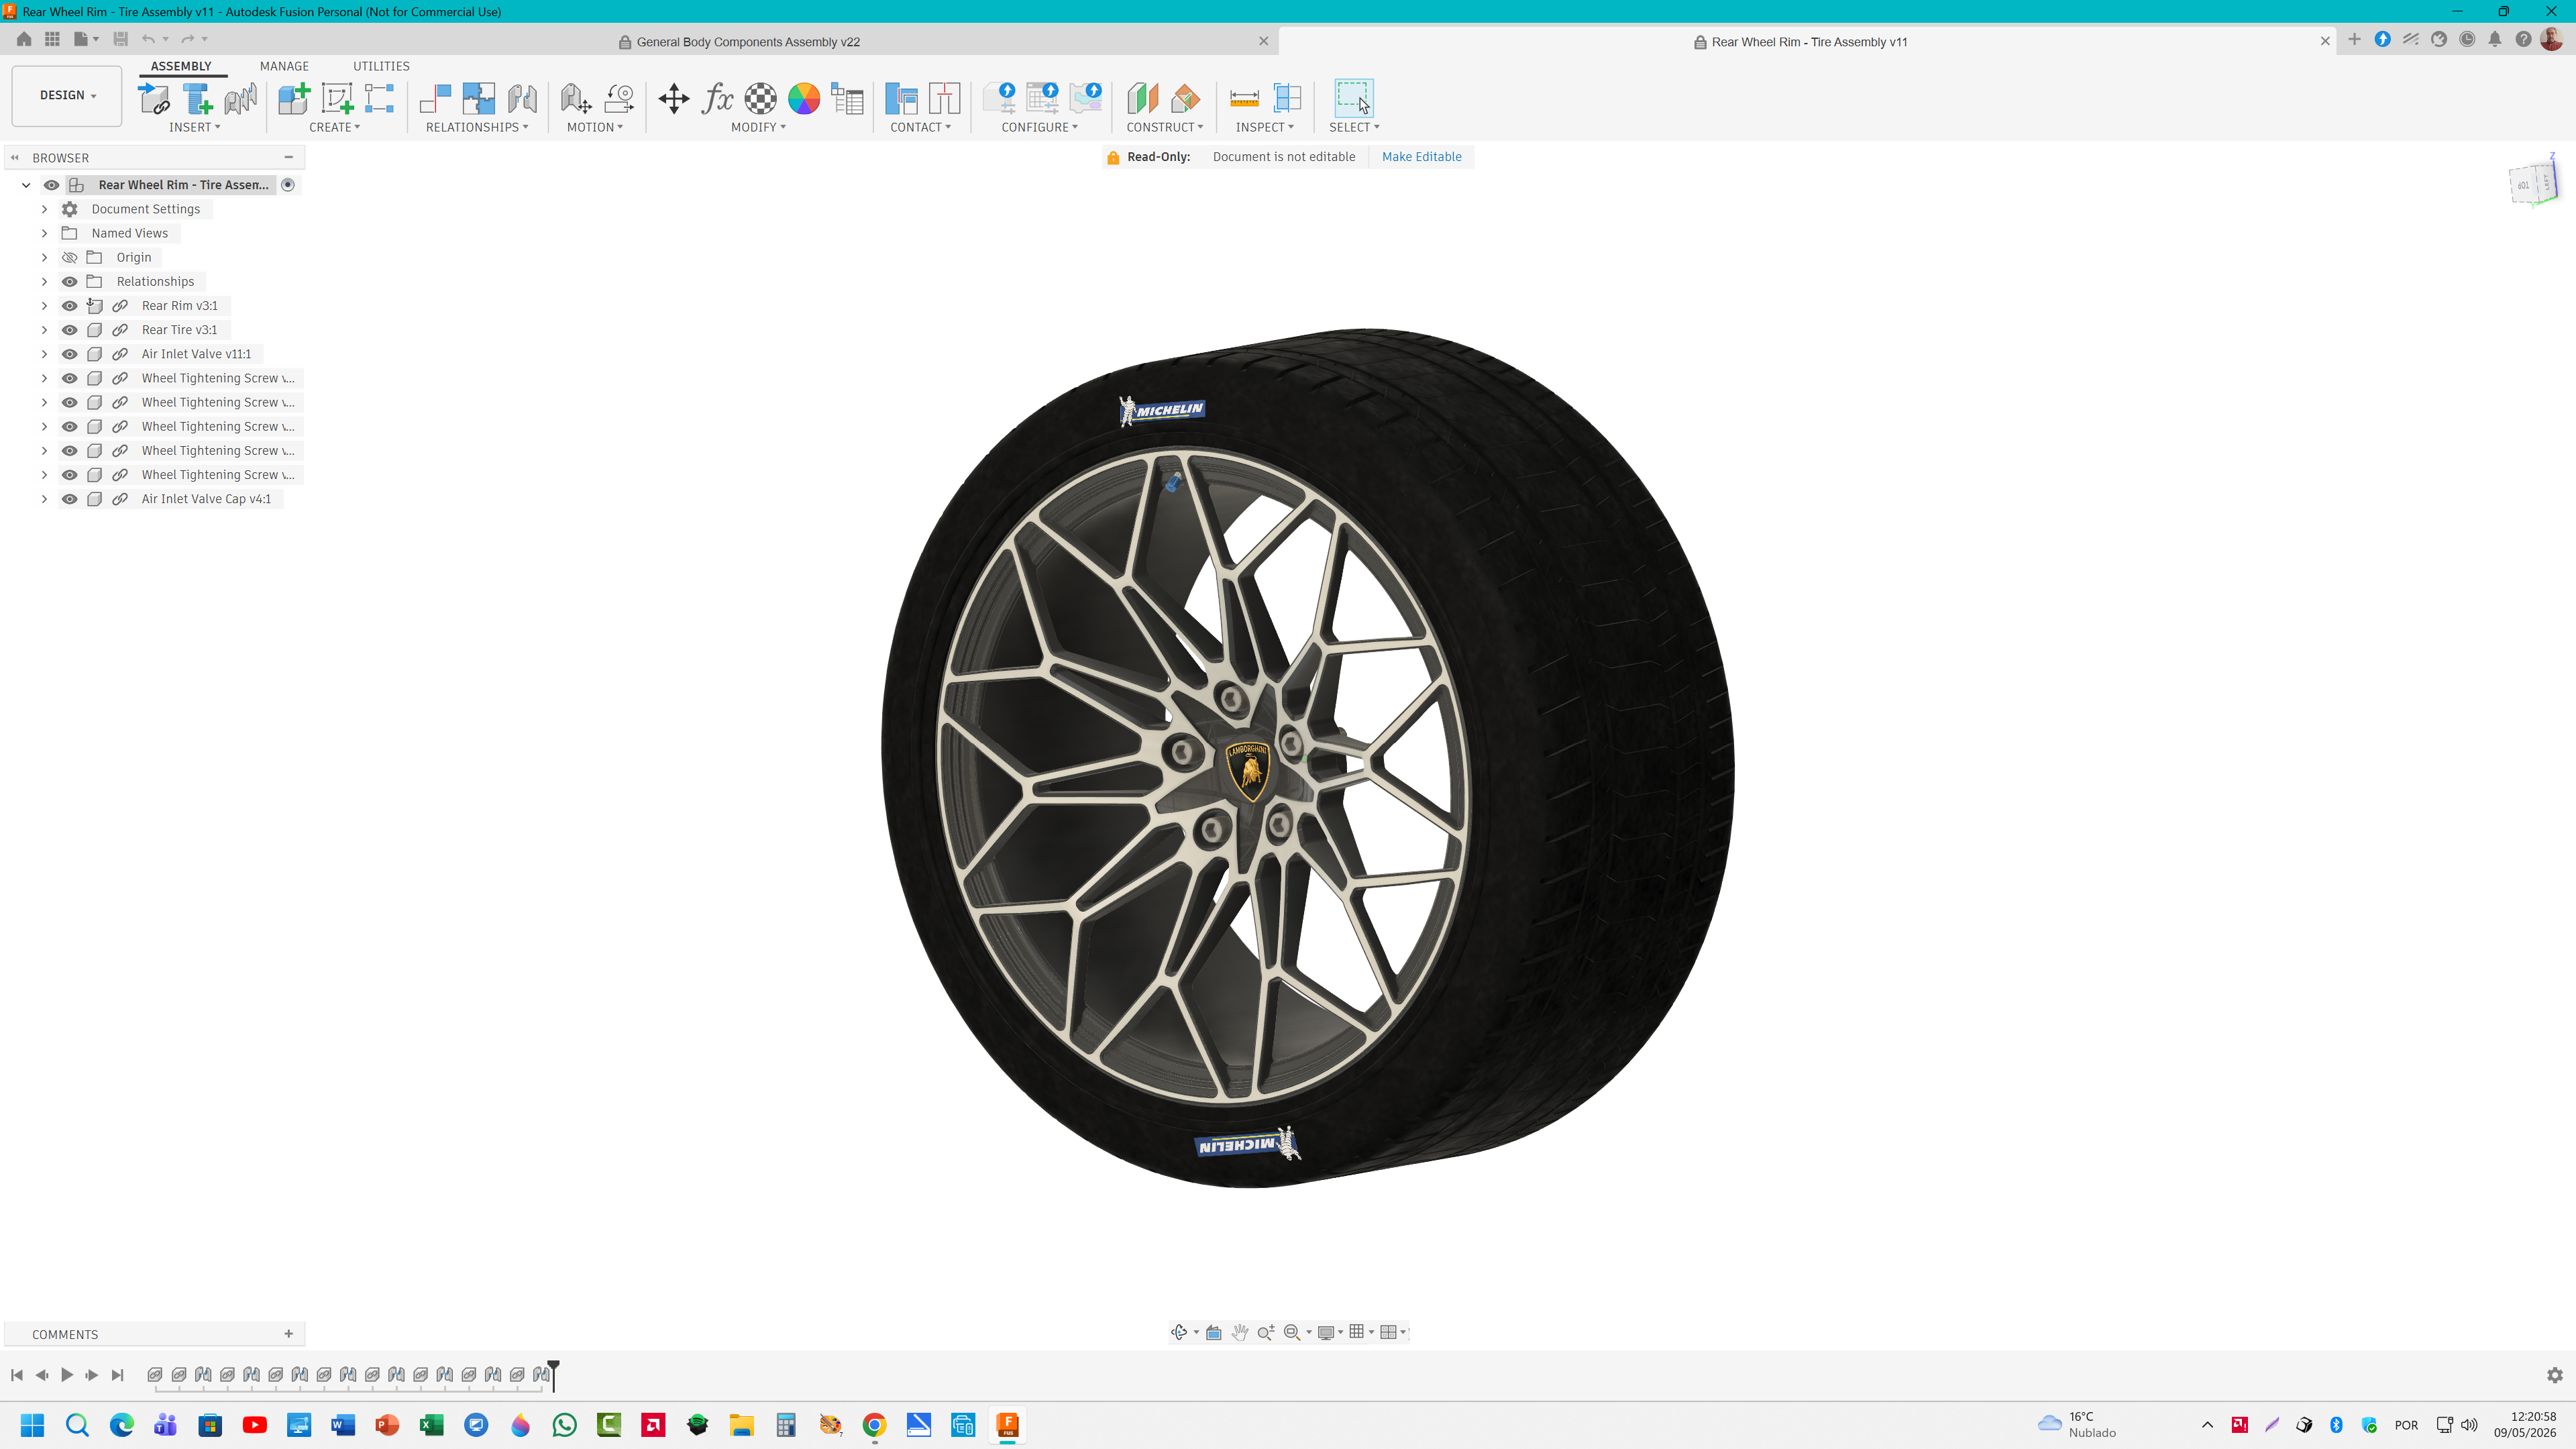Select the Interference tool in Contact
Viewport: 2576px width, 1449px height.
tap(944, 98)
